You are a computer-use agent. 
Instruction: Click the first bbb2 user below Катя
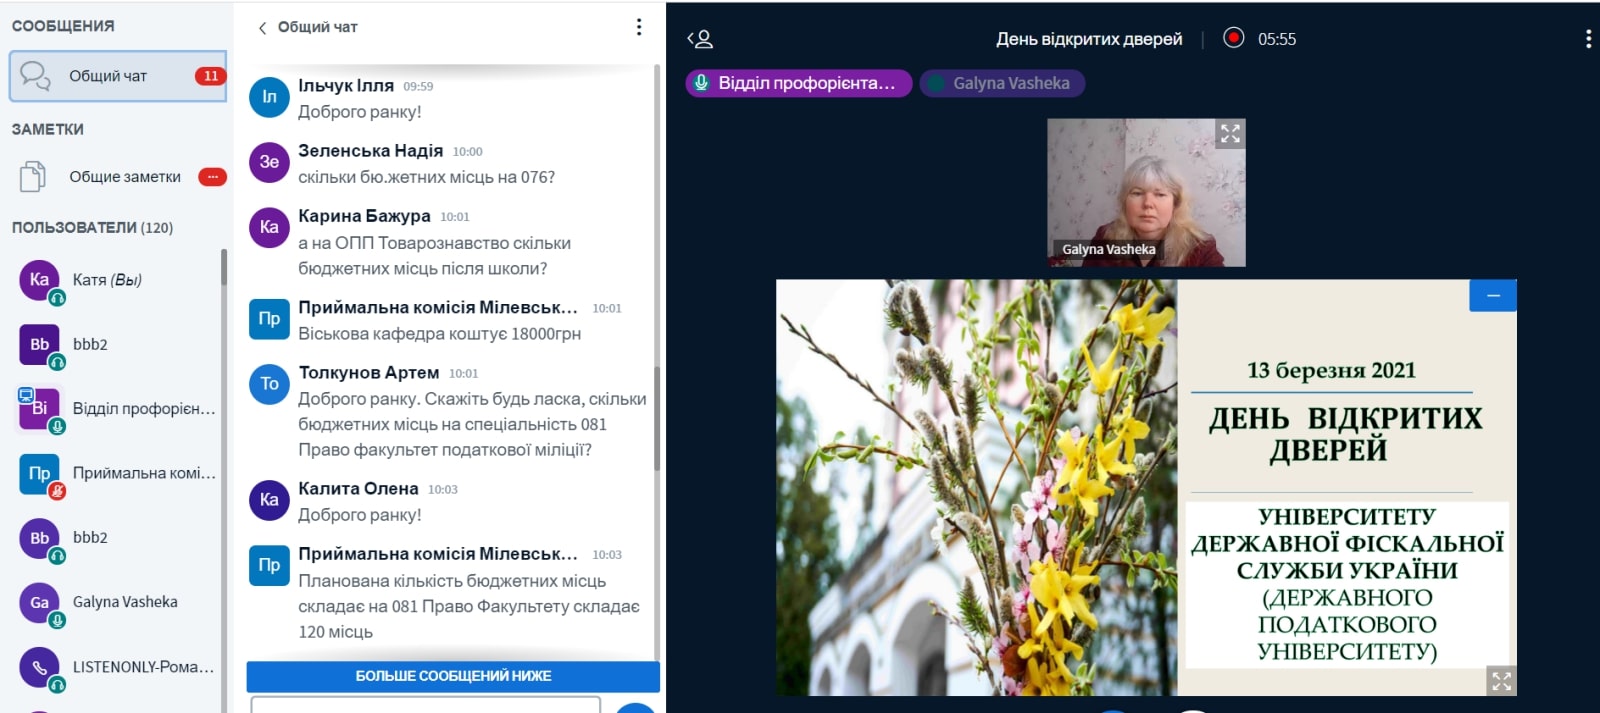pyautogui.click(x=118, y=344)
